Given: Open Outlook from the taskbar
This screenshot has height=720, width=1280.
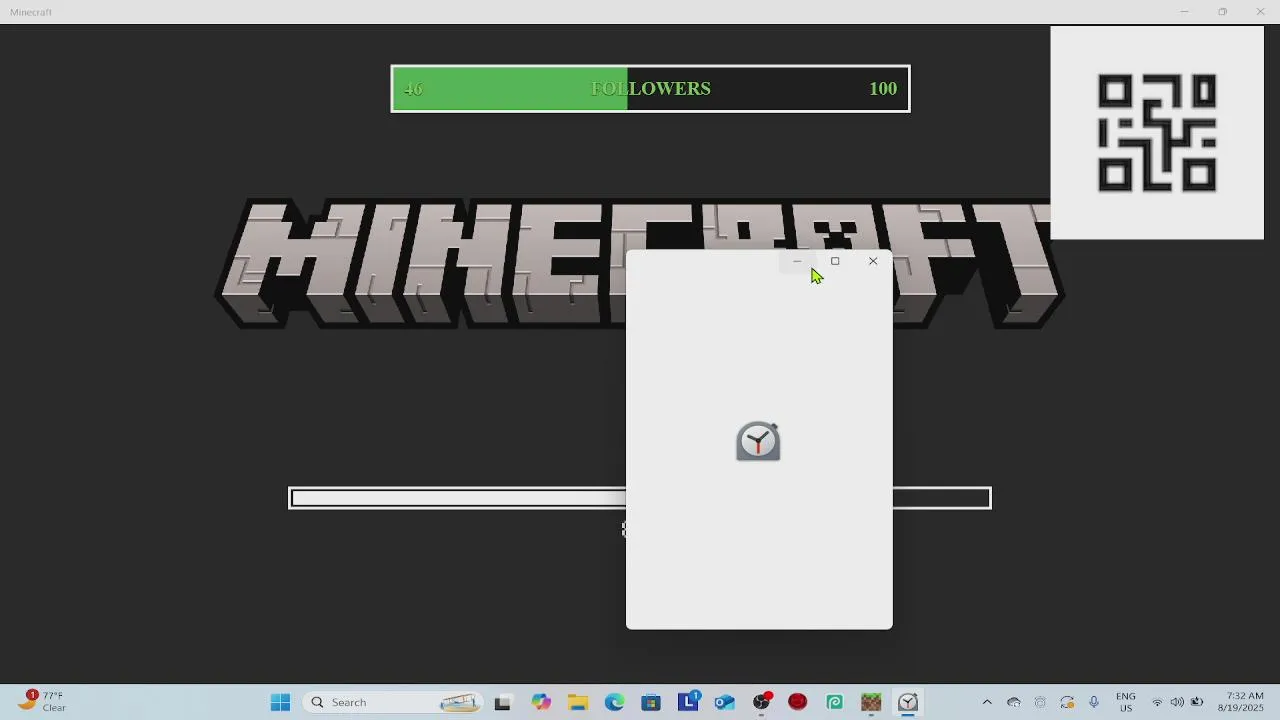Looking at the screenshot, I should 725,702.
